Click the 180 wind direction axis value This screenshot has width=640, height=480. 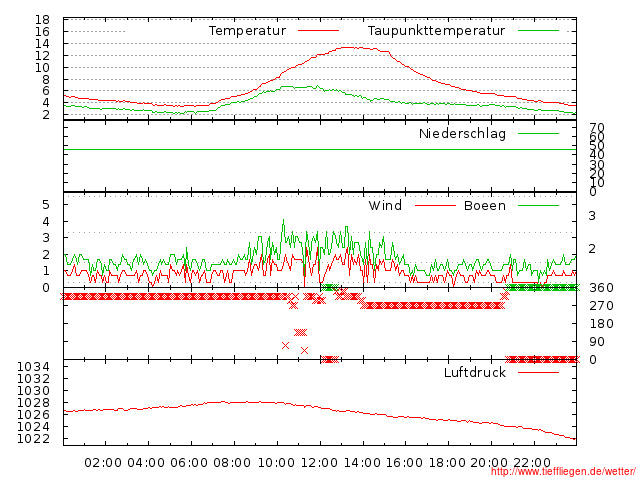pyautogui.click(x=601, y=324)
